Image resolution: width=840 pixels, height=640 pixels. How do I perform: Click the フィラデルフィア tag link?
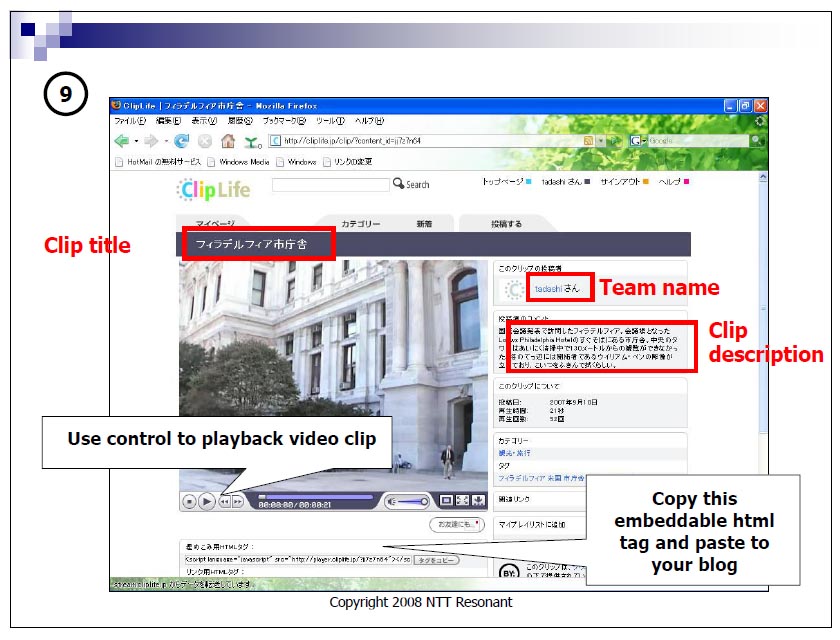(522, 478)
